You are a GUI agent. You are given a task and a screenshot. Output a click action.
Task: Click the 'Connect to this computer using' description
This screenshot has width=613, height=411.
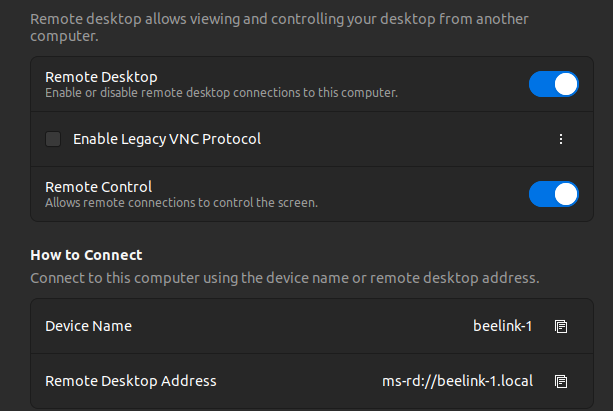[284, 277]
